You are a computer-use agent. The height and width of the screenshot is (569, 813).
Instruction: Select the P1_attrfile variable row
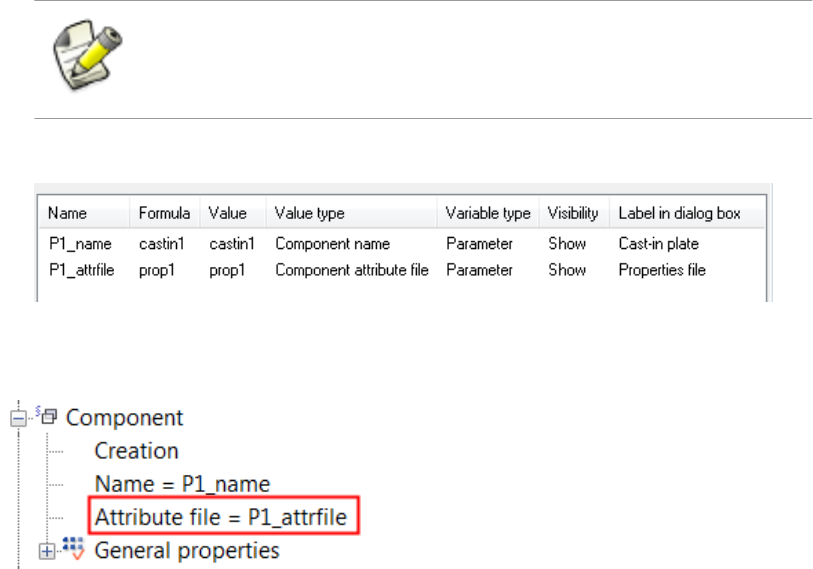coord(76,269)
